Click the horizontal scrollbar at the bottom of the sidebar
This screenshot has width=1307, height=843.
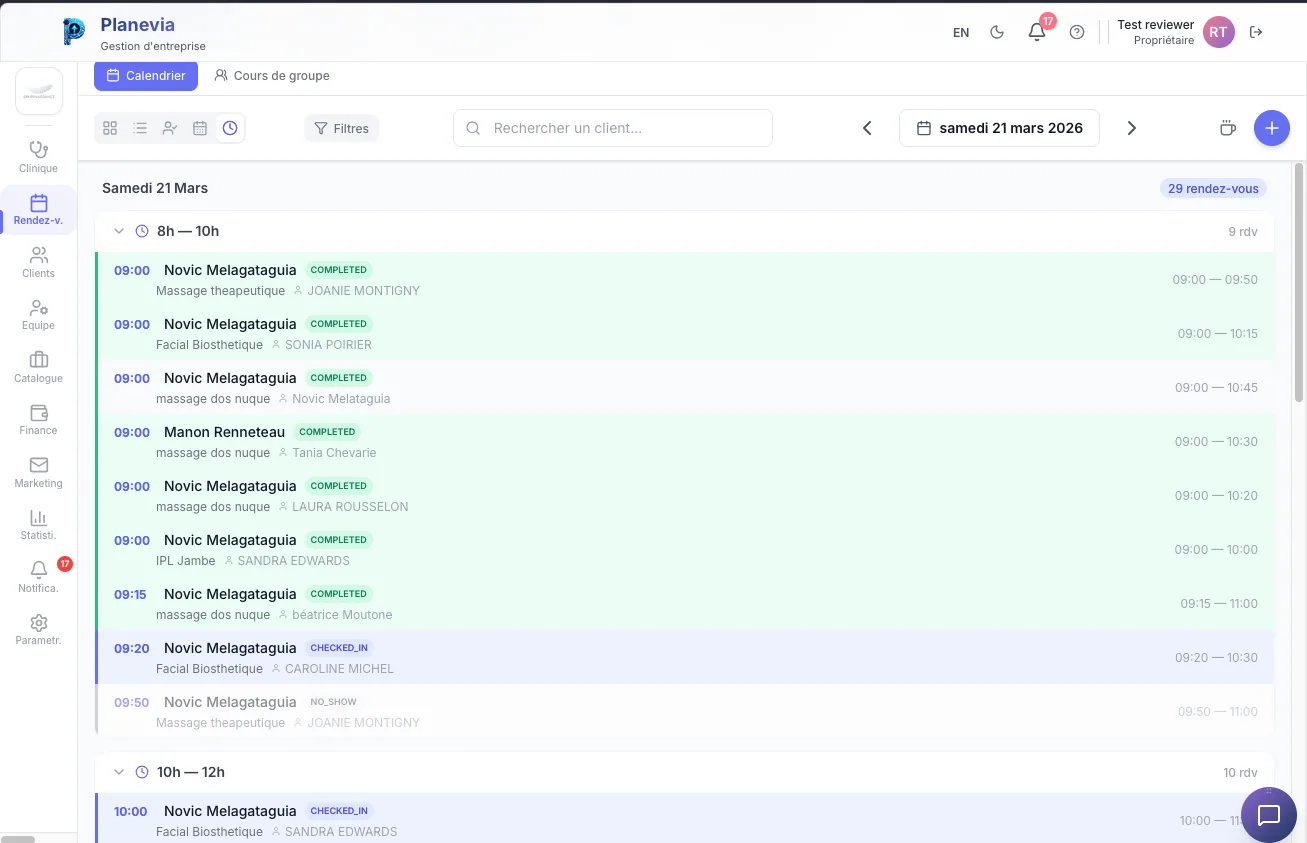tap(18, 839)
